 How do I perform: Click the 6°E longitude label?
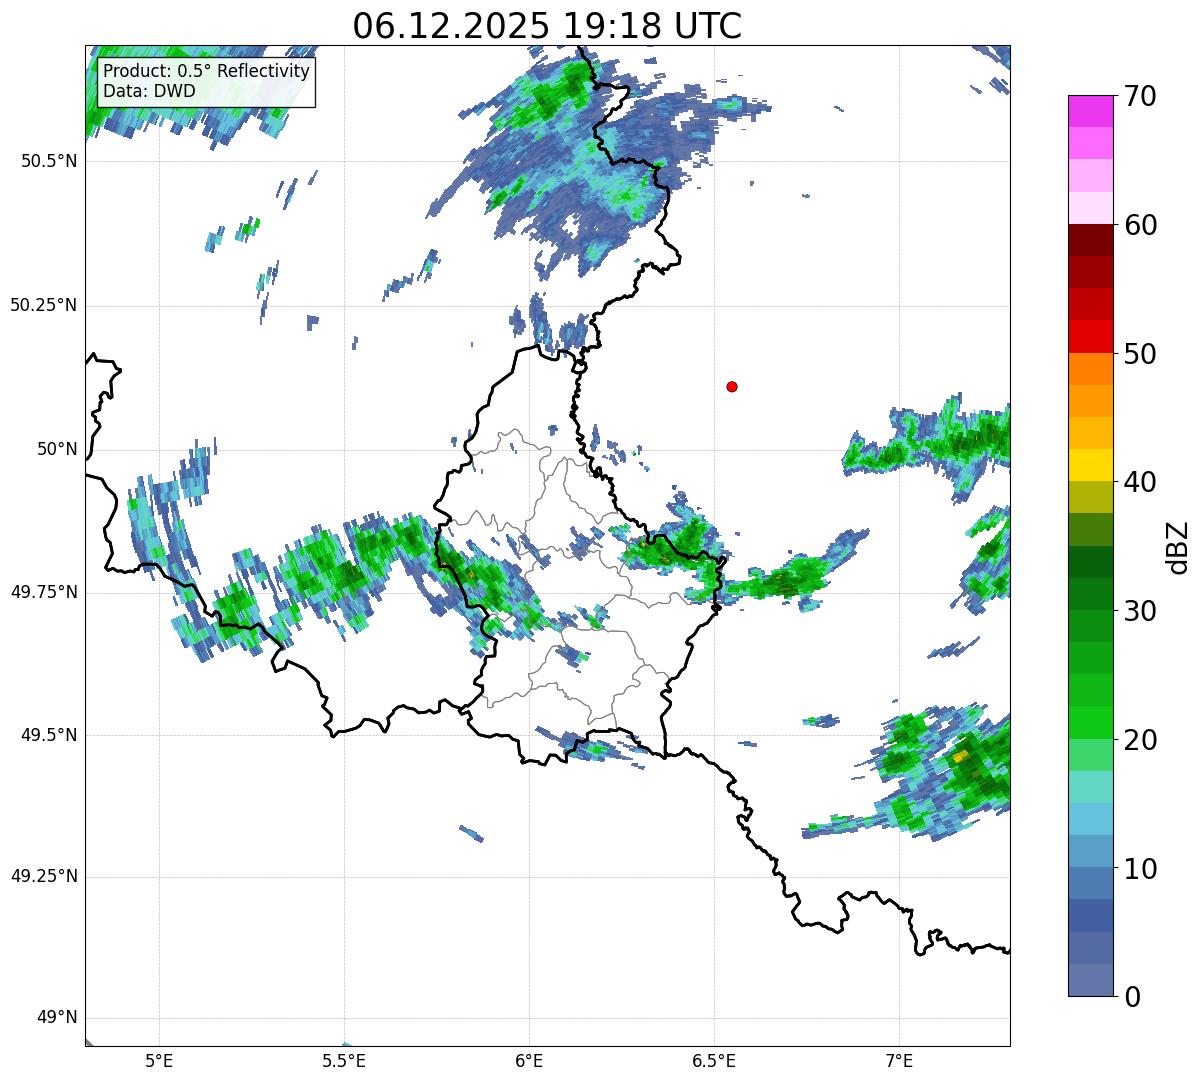[529, 1060]
